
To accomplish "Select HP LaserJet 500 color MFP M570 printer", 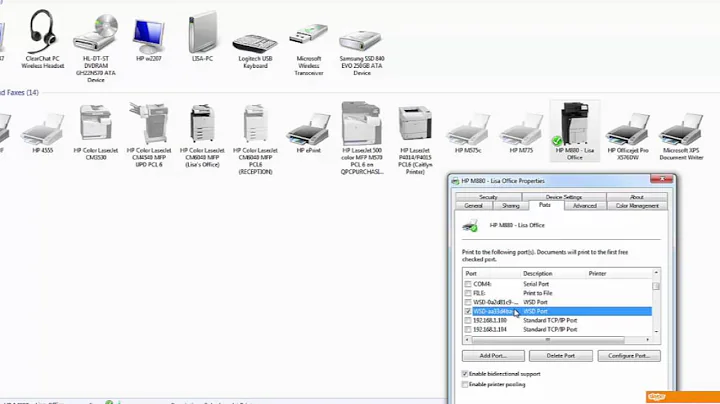I will pyautogui.click(x=362, y=138).
